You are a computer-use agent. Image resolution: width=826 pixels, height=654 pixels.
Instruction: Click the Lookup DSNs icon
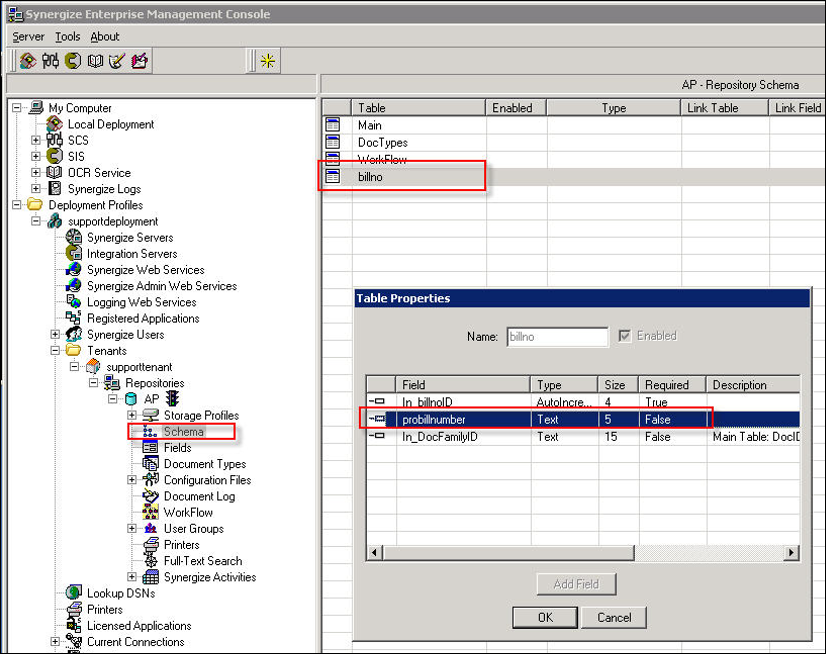(x=74, y=593)
